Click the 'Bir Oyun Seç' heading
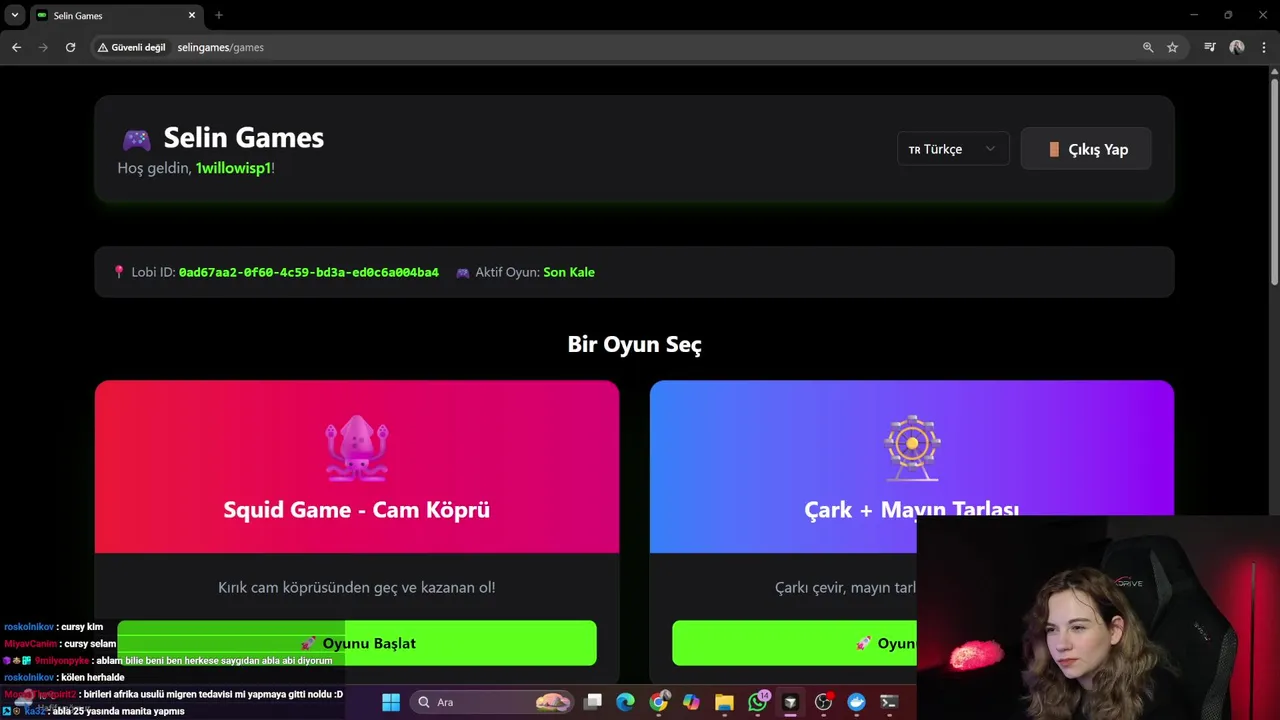1280x720 pixels. 635,344
